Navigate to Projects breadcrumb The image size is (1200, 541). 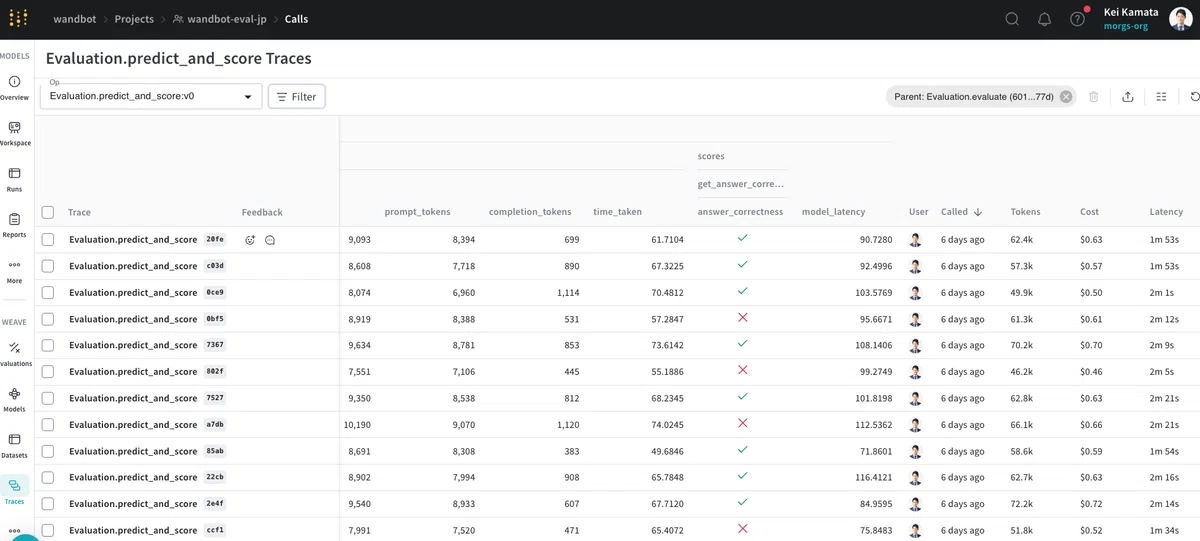(x=134, y=19)
